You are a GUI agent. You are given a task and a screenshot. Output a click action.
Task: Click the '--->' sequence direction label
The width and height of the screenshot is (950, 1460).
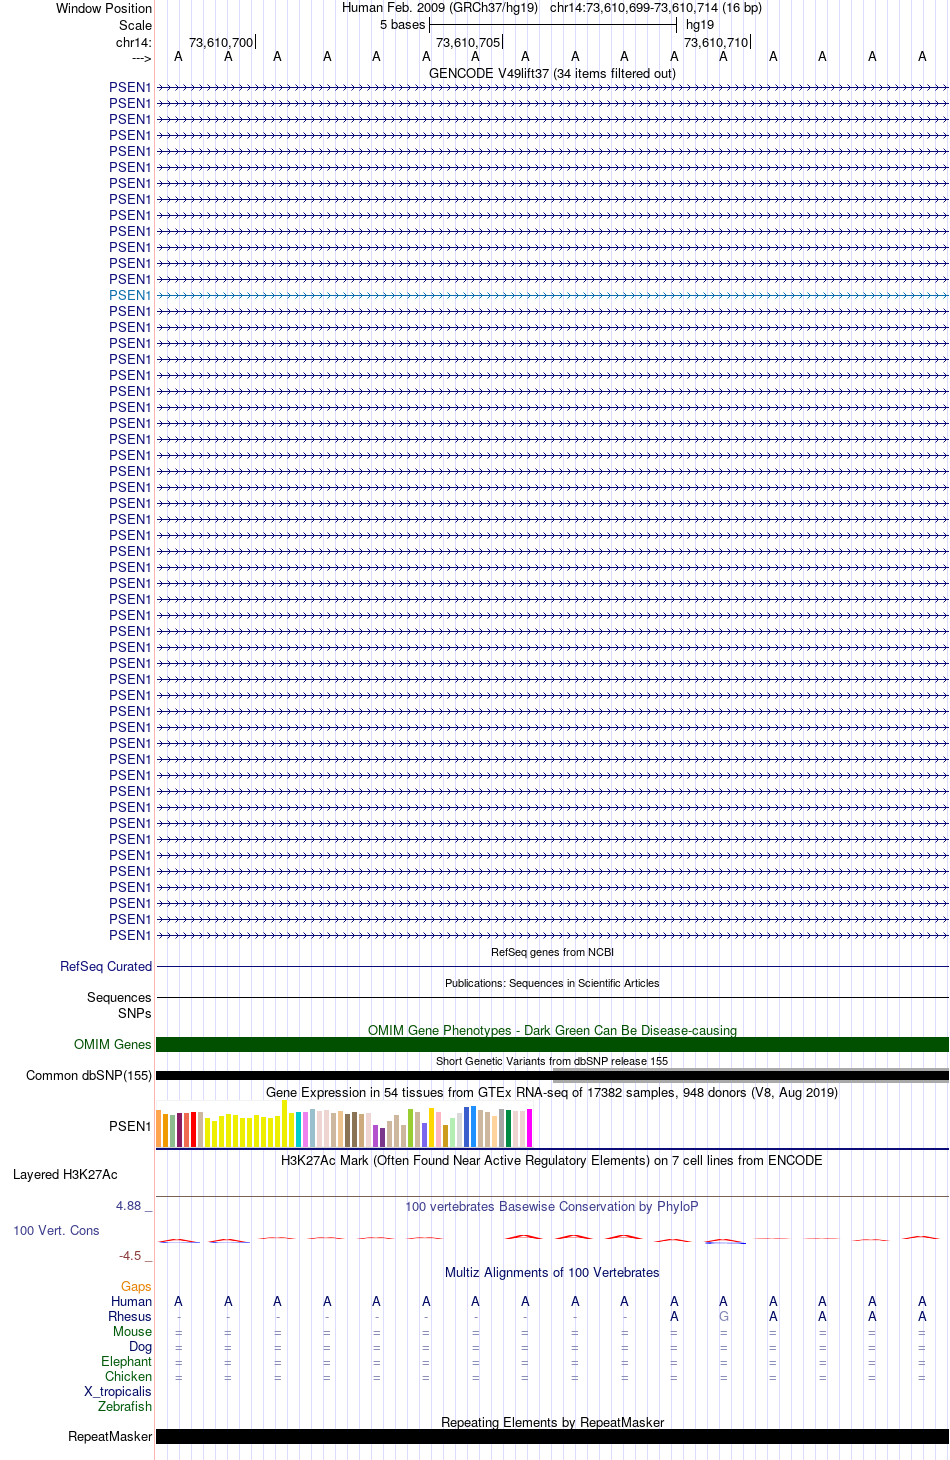141,58
